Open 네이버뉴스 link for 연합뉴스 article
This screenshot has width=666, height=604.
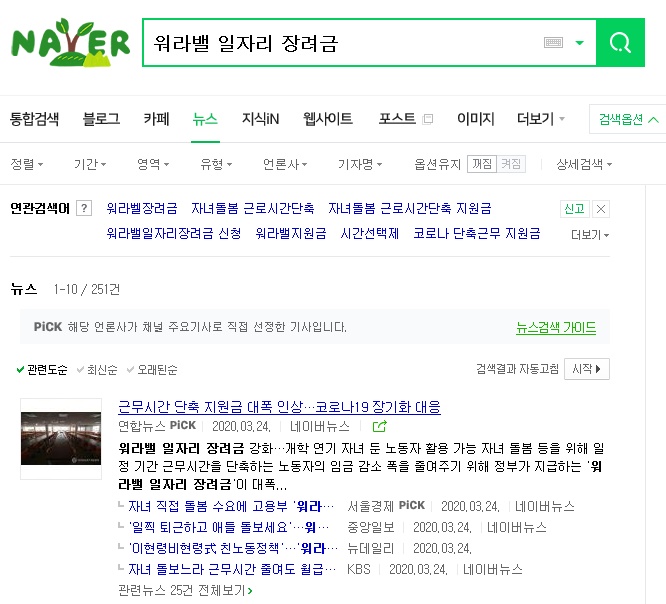(320, 426)
